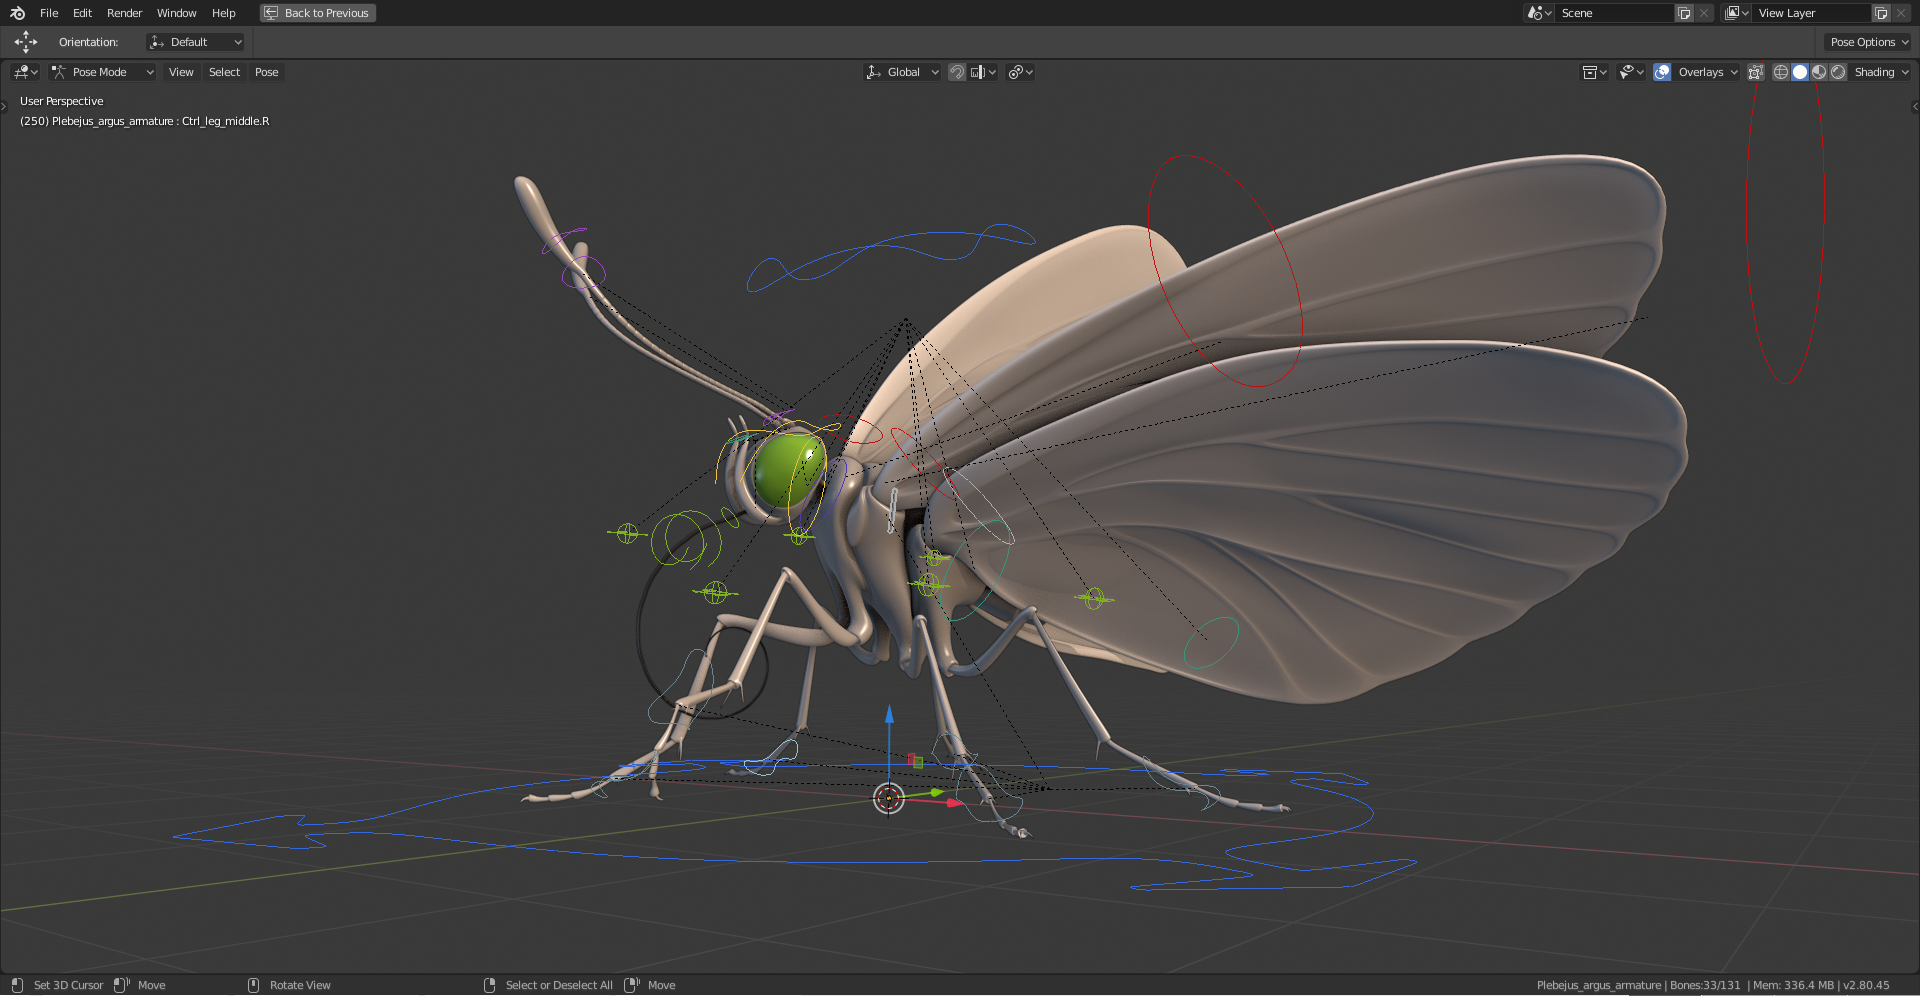Toggle viewport overlays on or off
Screen dimensions: 1920x996
(1662, 72)
